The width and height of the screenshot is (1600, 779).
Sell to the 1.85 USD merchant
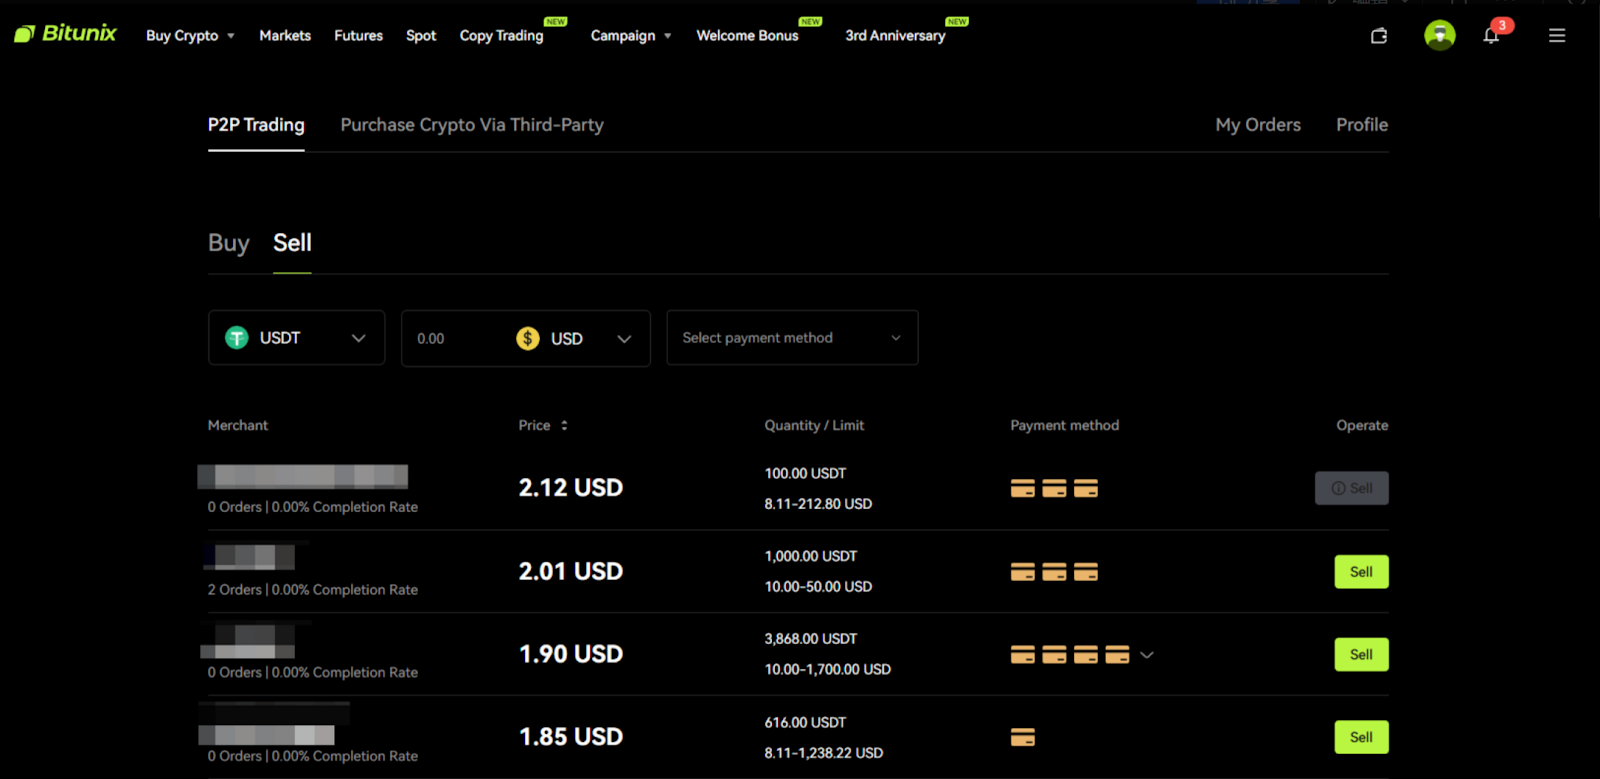click(x=1361, y=738)
